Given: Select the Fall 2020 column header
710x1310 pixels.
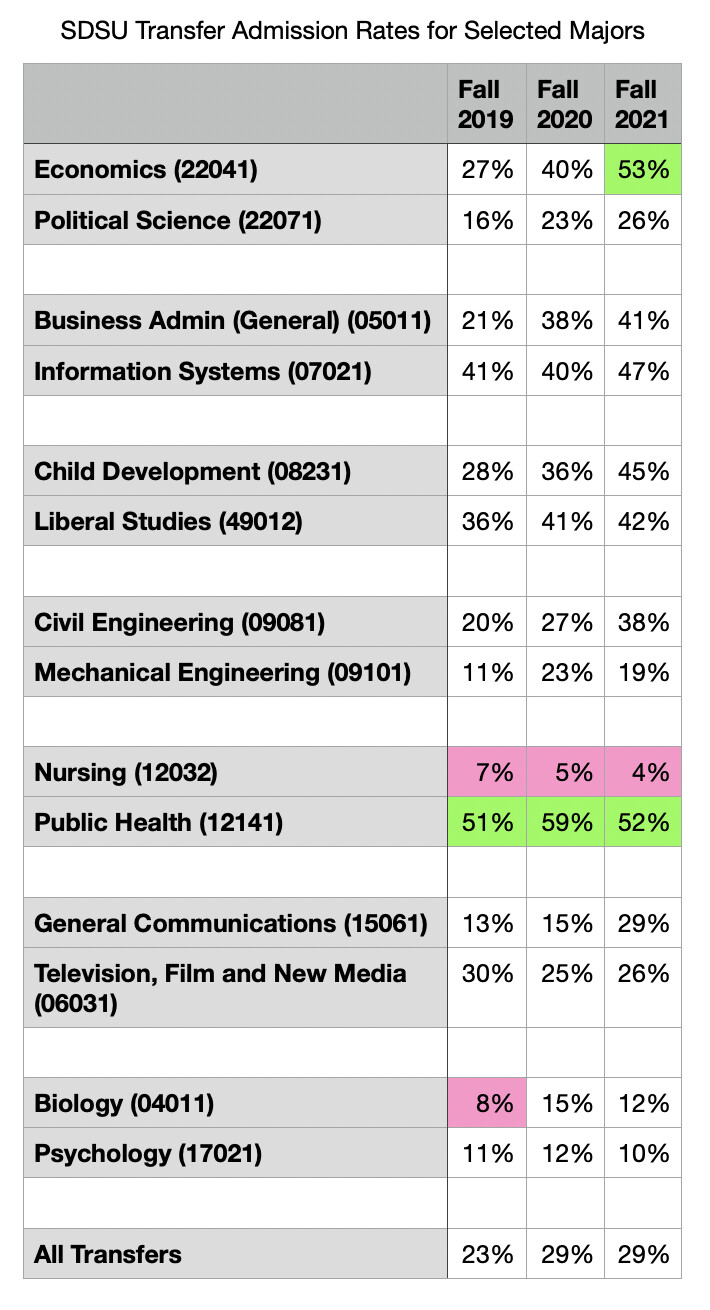Looking at the screenshot, I should (565, 105).
